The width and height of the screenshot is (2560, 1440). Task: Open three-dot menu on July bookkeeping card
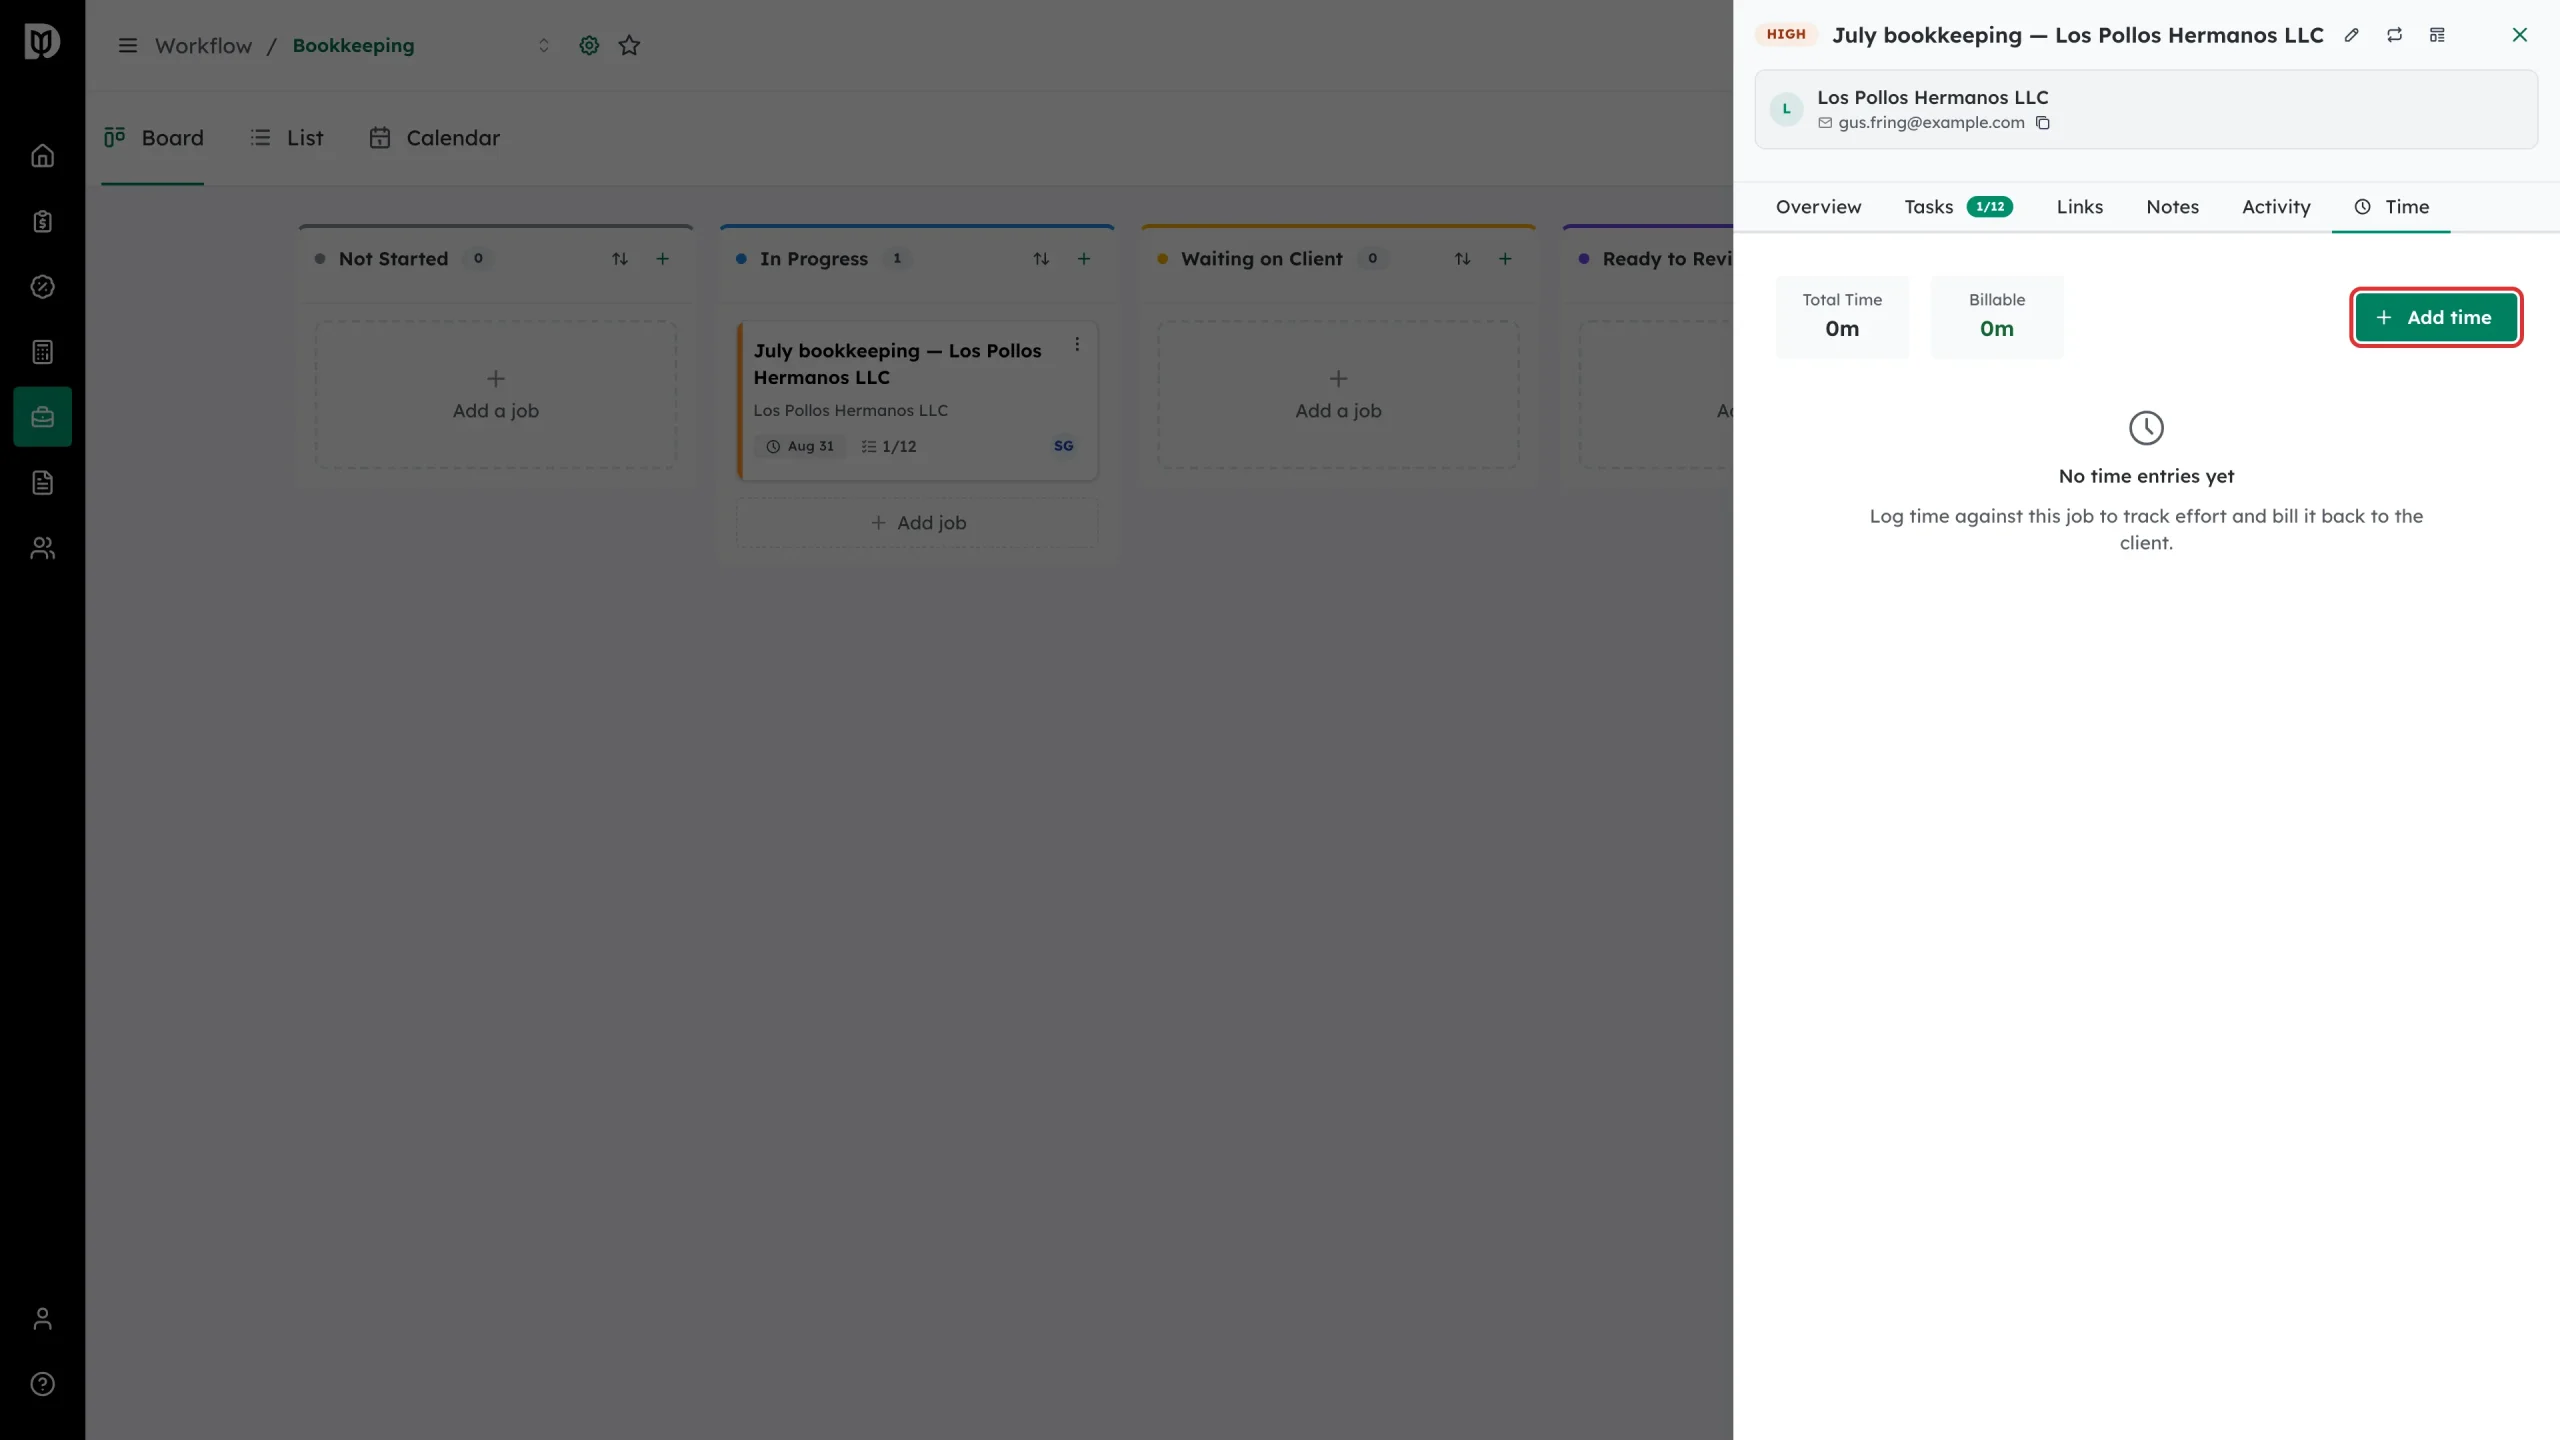[1077, 344]
